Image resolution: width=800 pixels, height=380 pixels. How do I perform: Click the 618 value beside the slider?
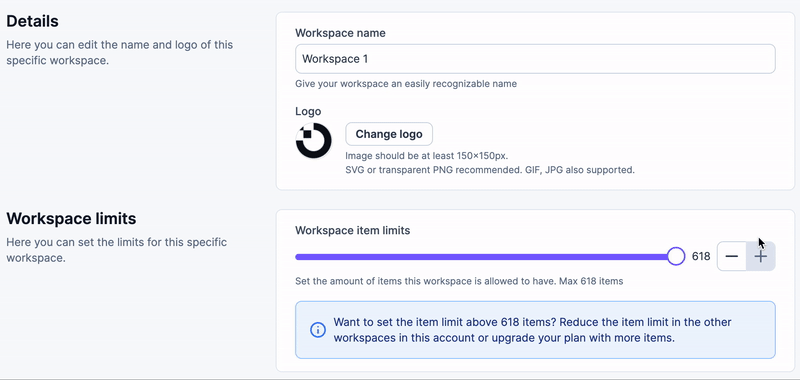click(x=701, y=257)
